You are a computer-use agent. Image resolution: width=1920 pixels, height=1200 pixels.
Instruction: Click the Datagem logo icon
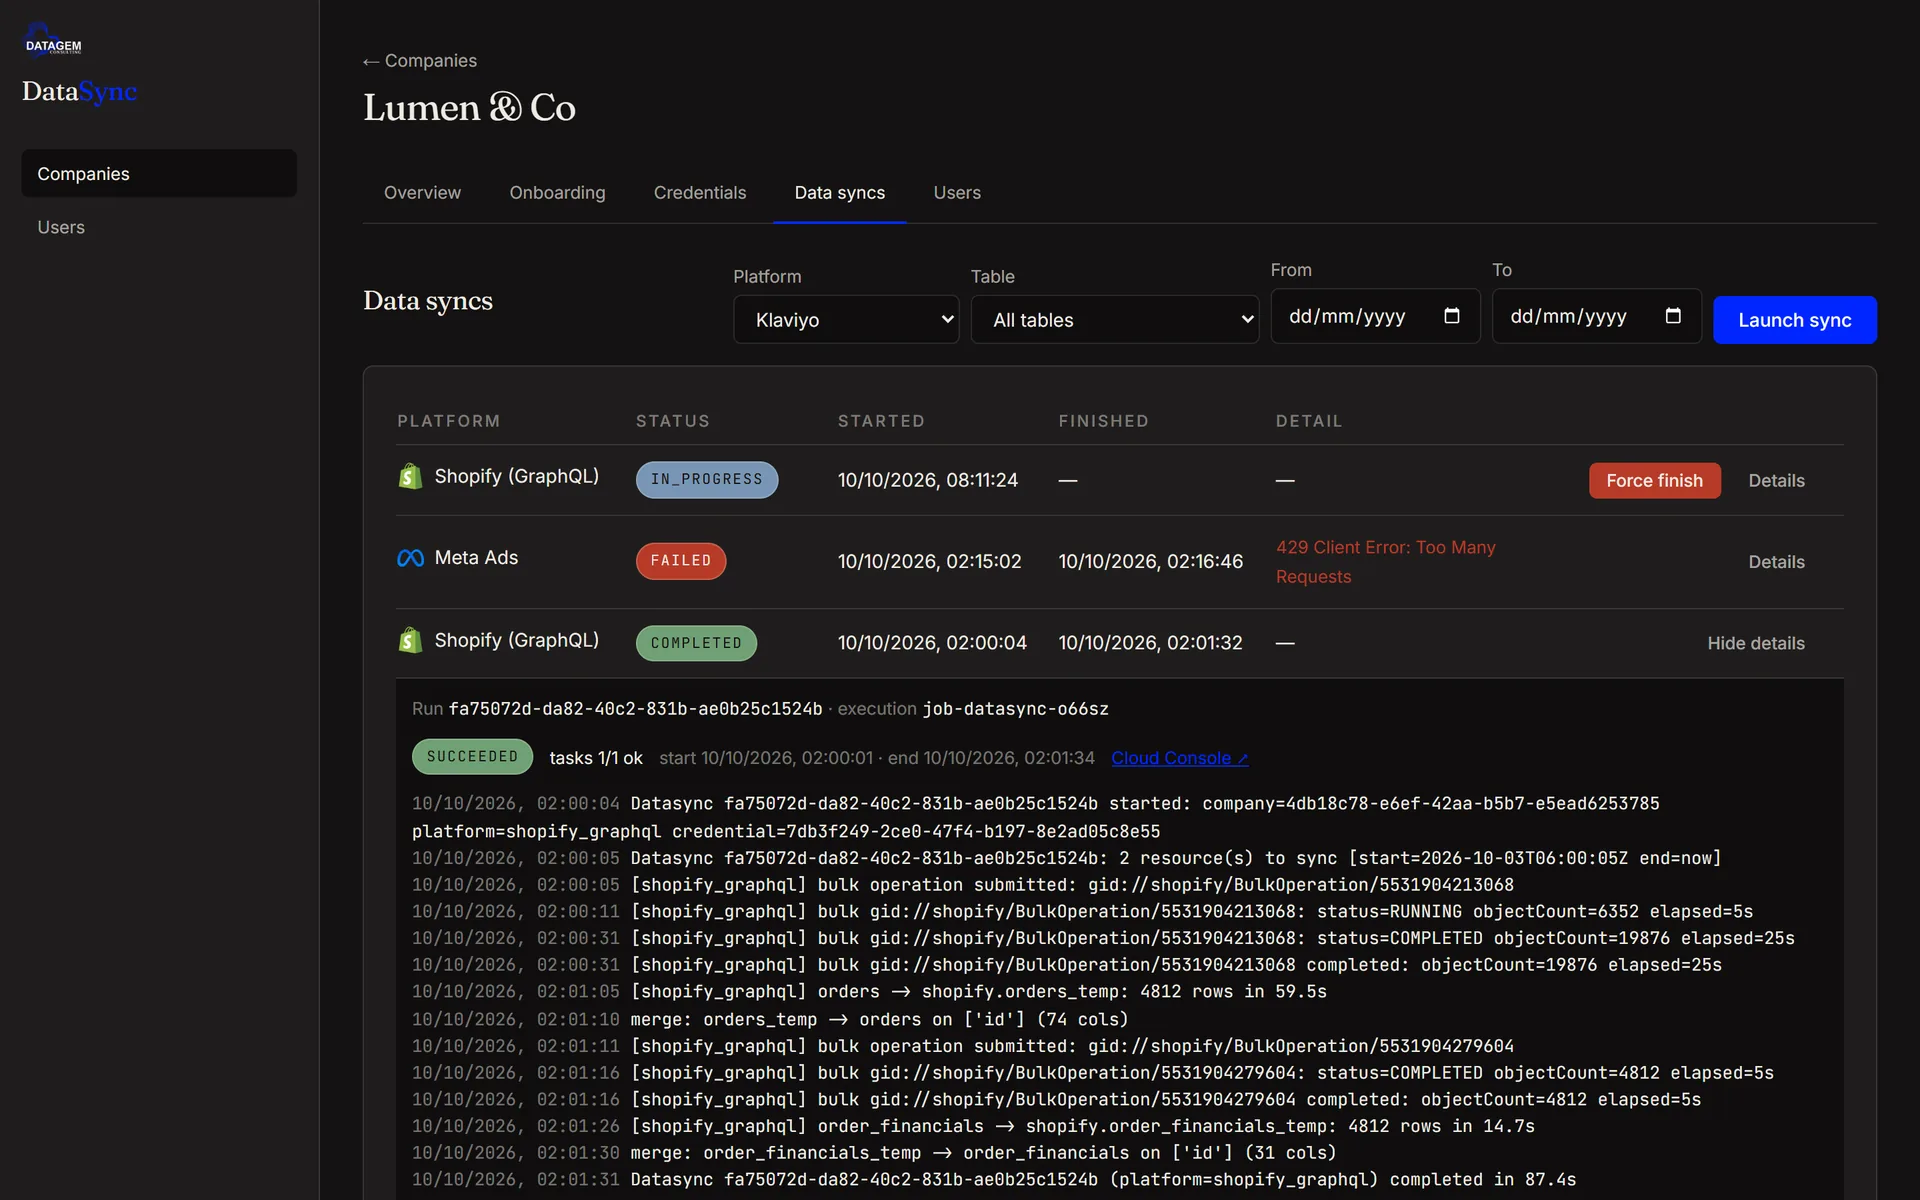pyautogui.click(x=53, y=39)
